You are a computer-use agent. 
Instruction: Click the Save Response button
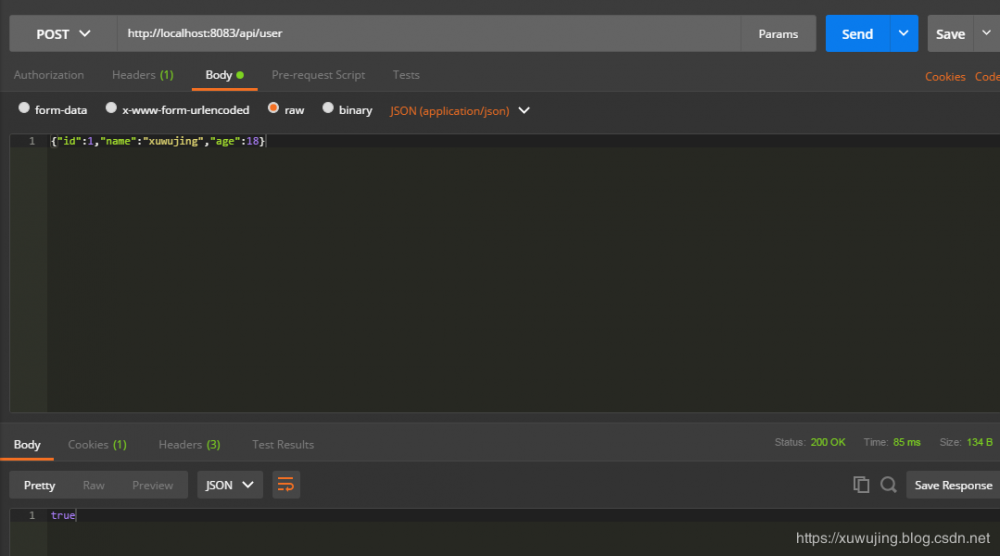coord(953,485)
